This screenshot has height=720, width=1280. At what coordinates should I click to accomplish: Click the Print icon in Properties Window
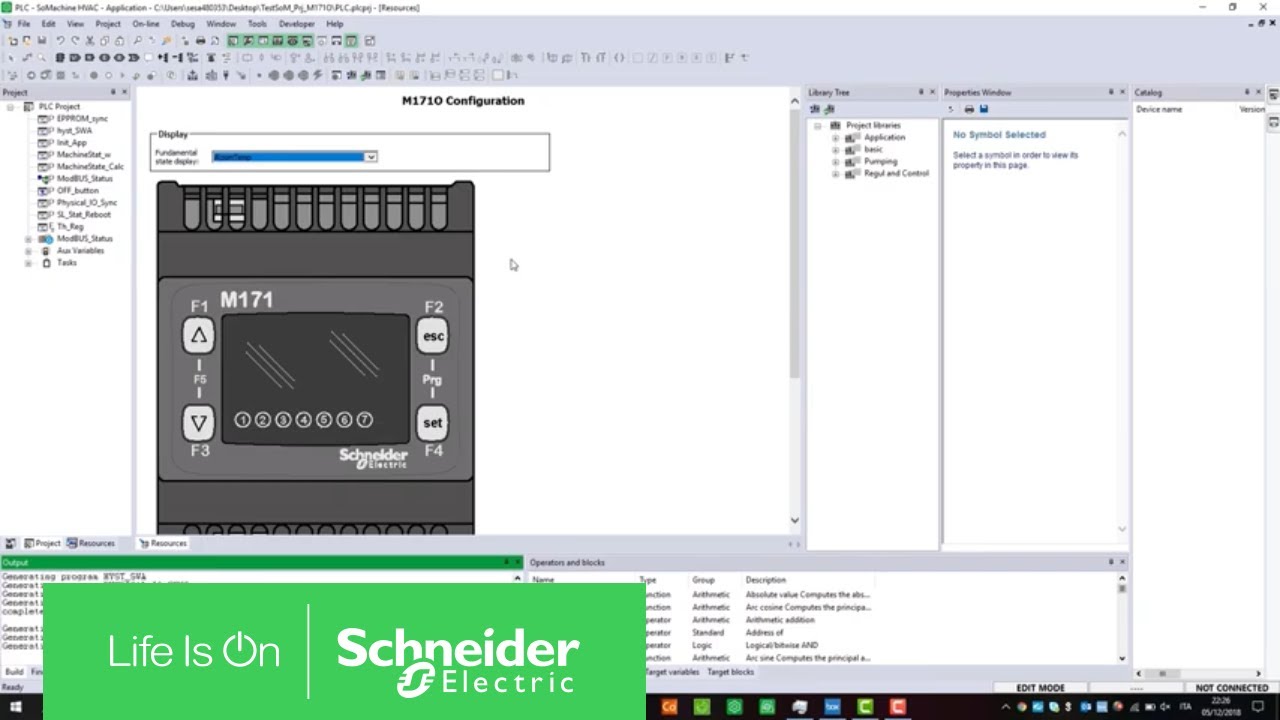point(969,109)
